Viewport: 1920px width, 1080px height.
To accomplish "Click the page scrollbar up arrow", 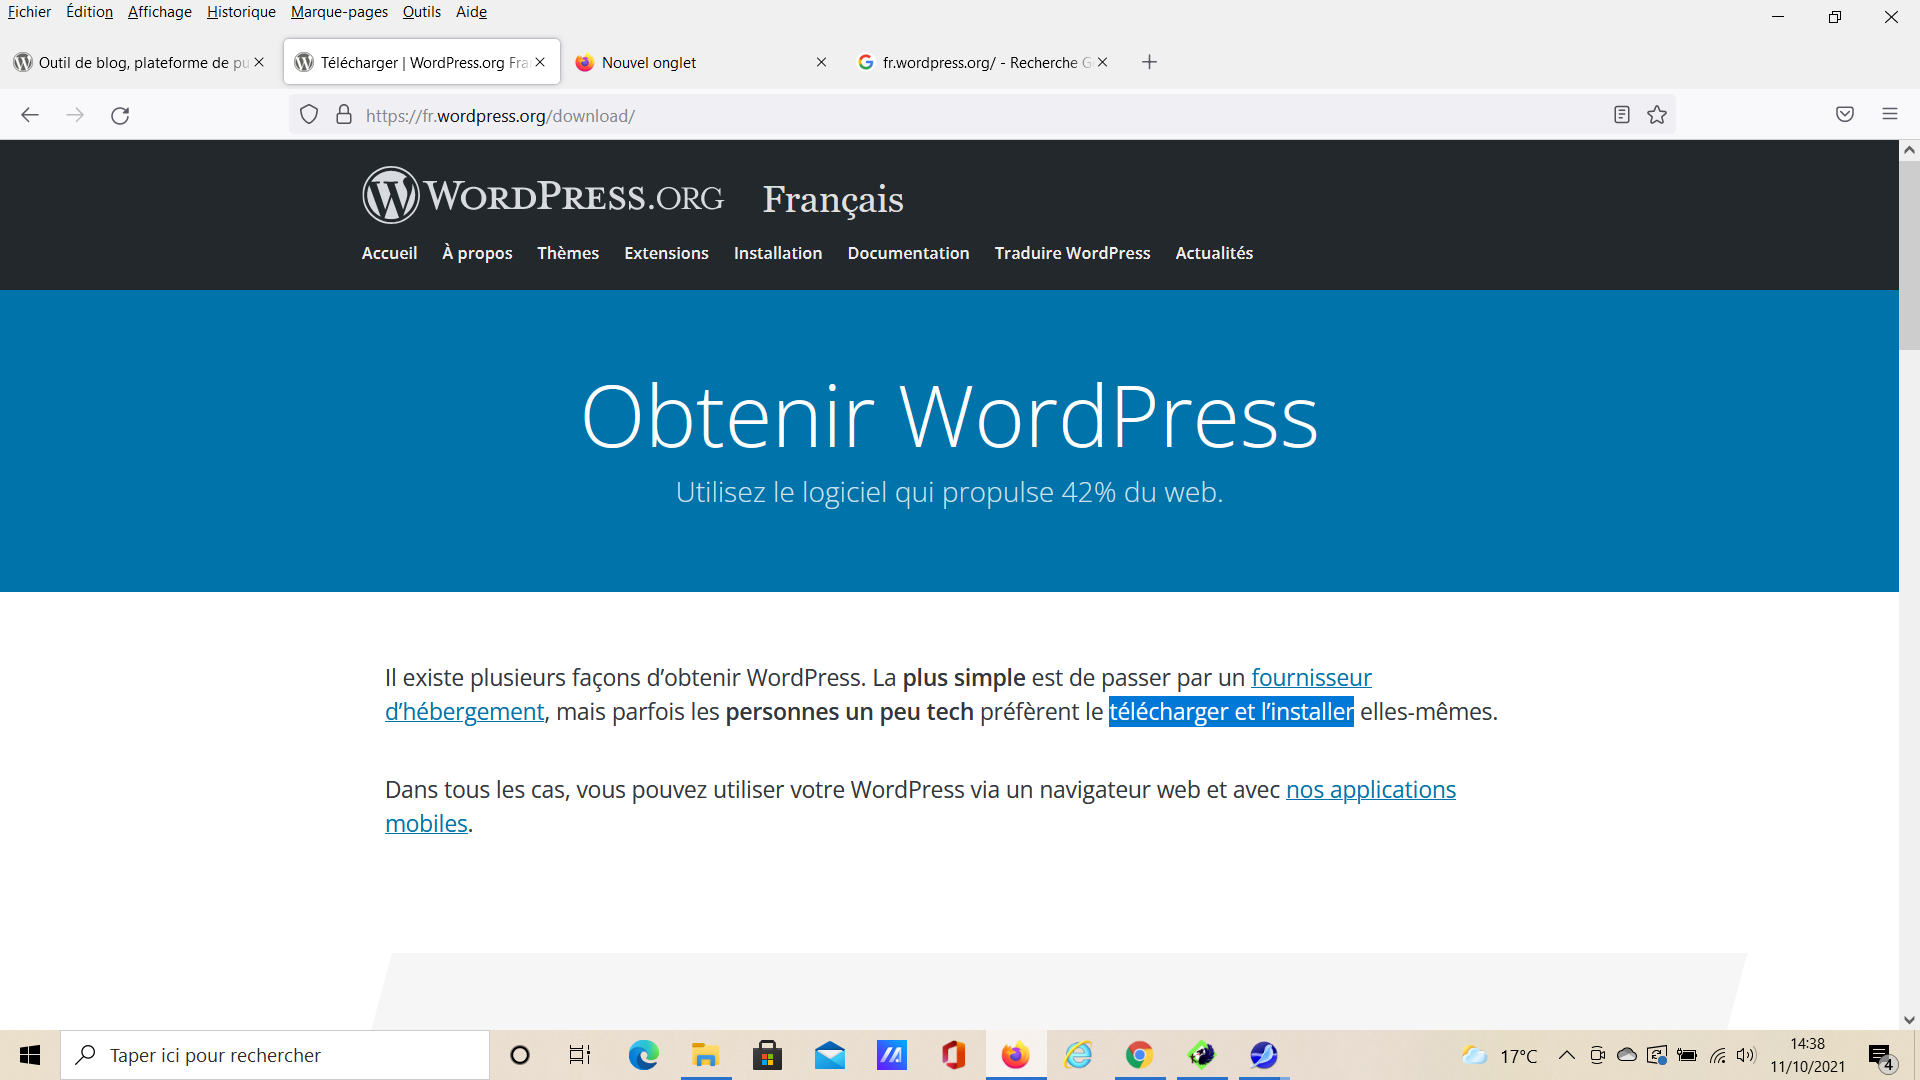I will (1909, 150).
